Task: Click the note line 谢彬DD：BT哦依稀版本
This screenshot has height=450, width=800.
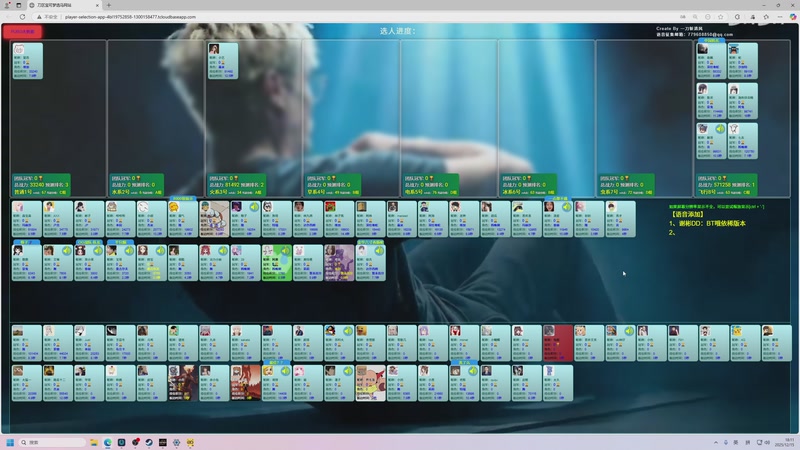Action: pyautogui.click(x=710, y=223)
